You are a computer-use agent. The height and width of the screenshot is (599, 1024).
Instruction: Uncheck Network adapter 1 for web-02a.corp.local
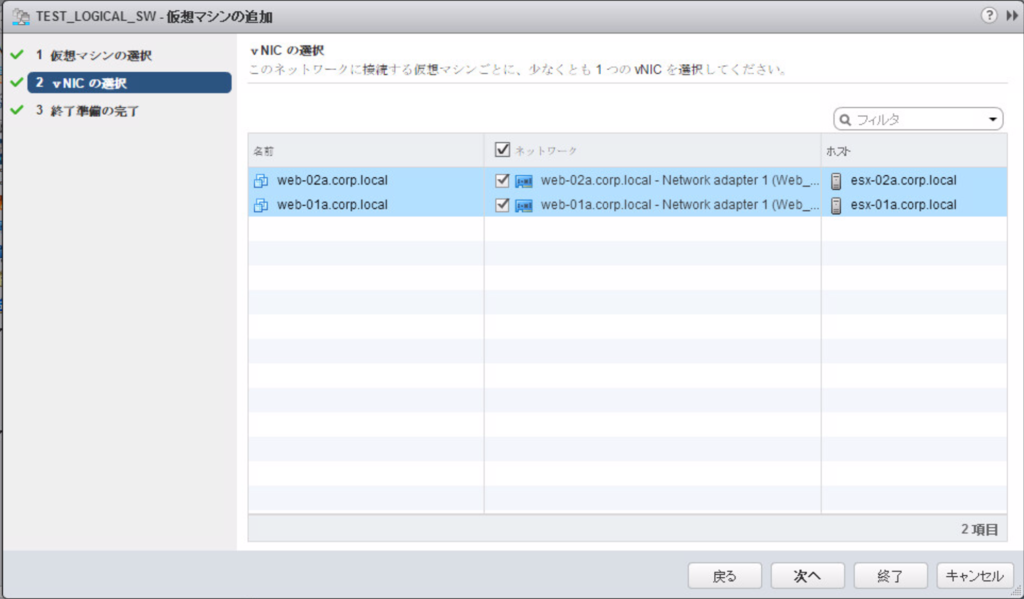click(500, 180)
